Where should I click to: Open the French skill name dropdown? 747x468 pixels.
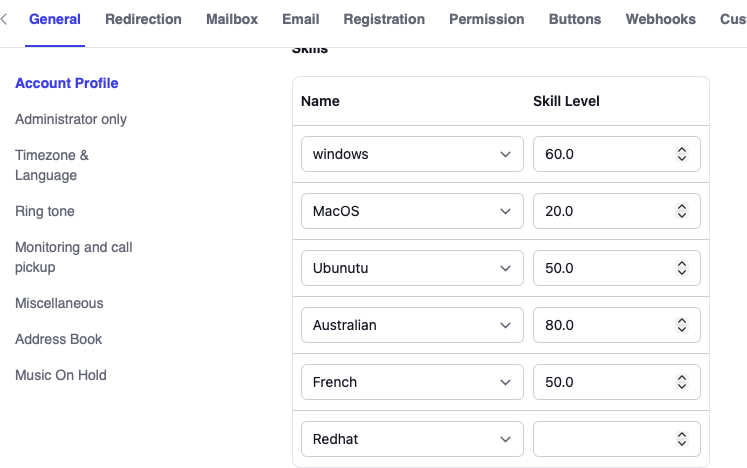click(x=412, y=382)
